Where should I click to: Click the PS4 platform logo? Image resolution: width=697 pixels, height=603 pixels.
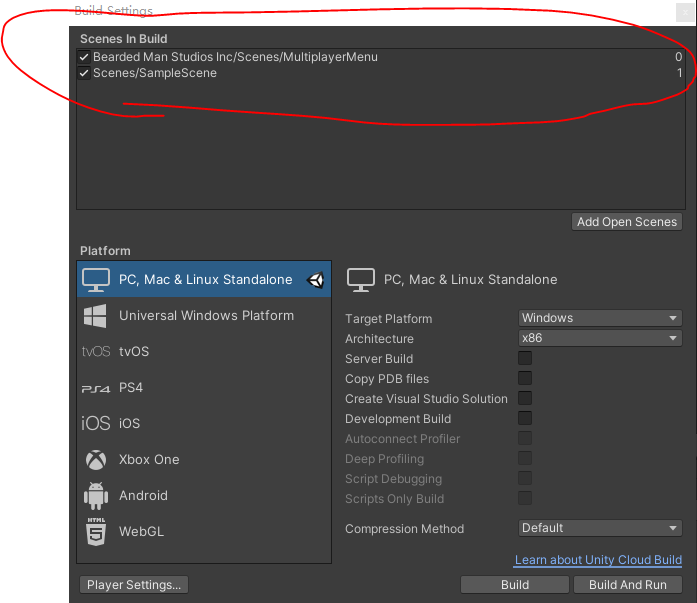pyautogui.click(x=96, y=389)
